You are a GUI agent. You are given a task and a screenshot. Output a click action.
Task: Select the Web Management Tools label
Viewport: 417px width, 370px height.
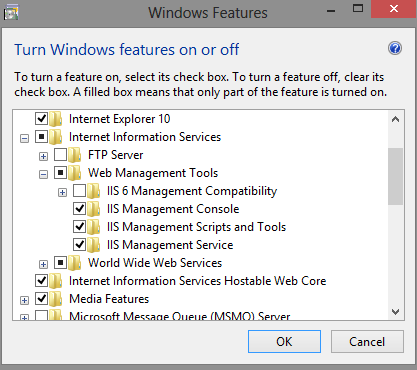pos(153,173)
